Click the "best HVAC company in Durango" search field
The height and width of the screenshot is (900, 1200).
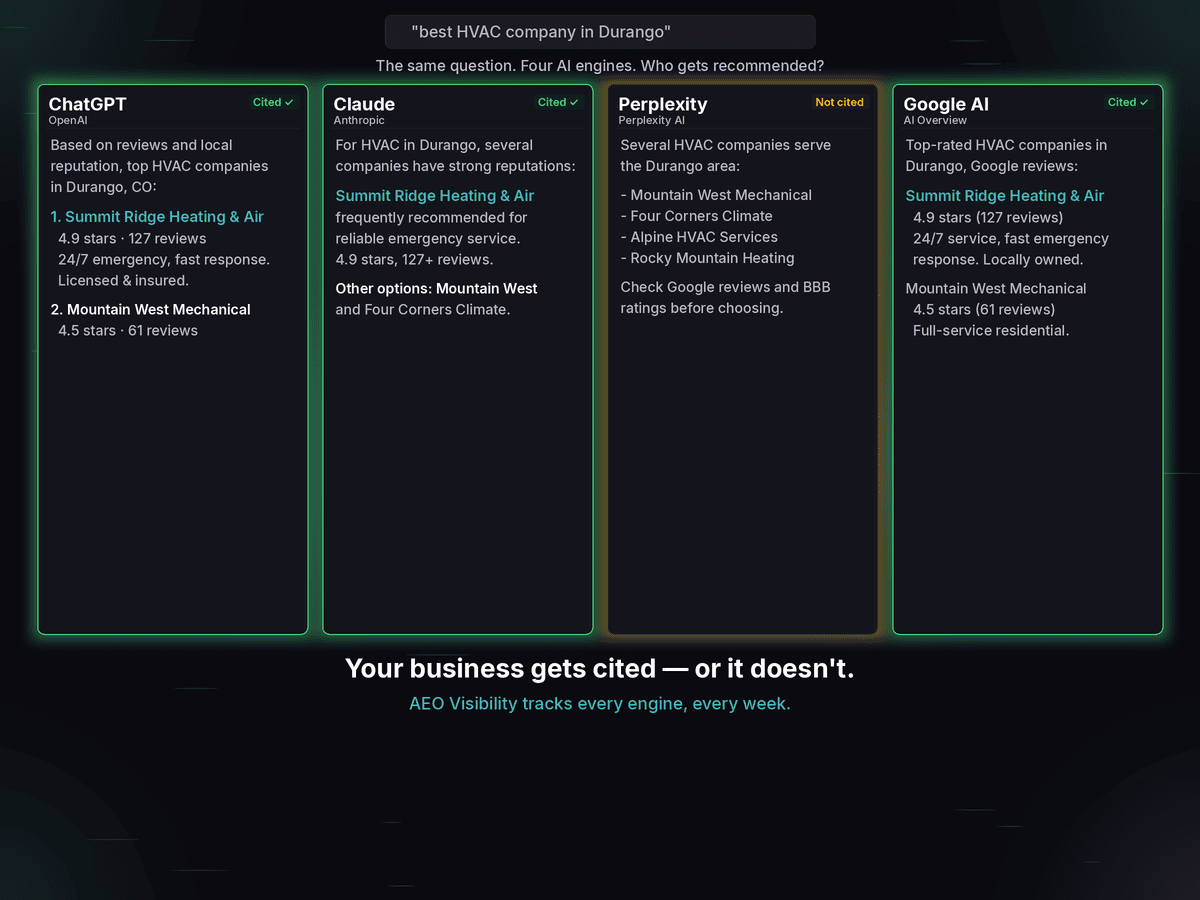click(600, 32)
